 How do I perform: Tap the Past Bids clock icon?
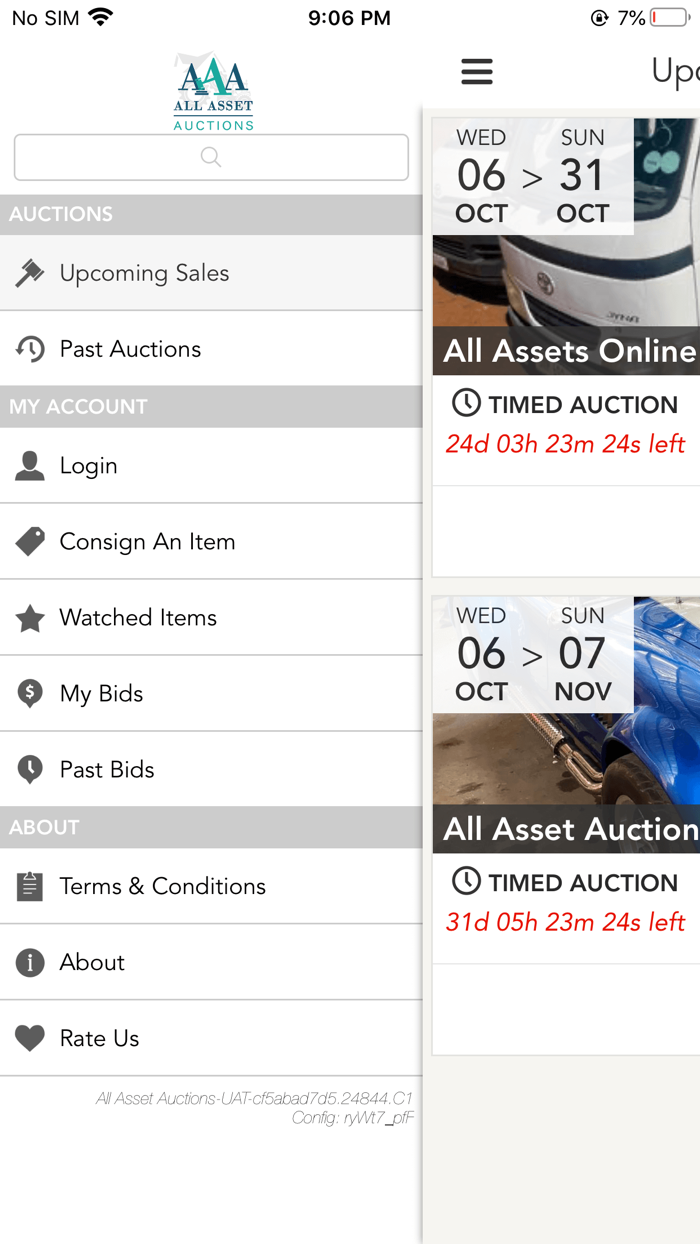coord(31,769)
